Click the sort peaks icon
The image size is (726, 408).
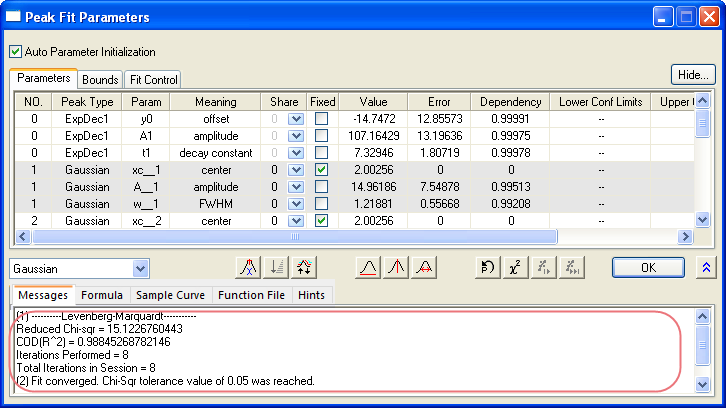(277, 268)
